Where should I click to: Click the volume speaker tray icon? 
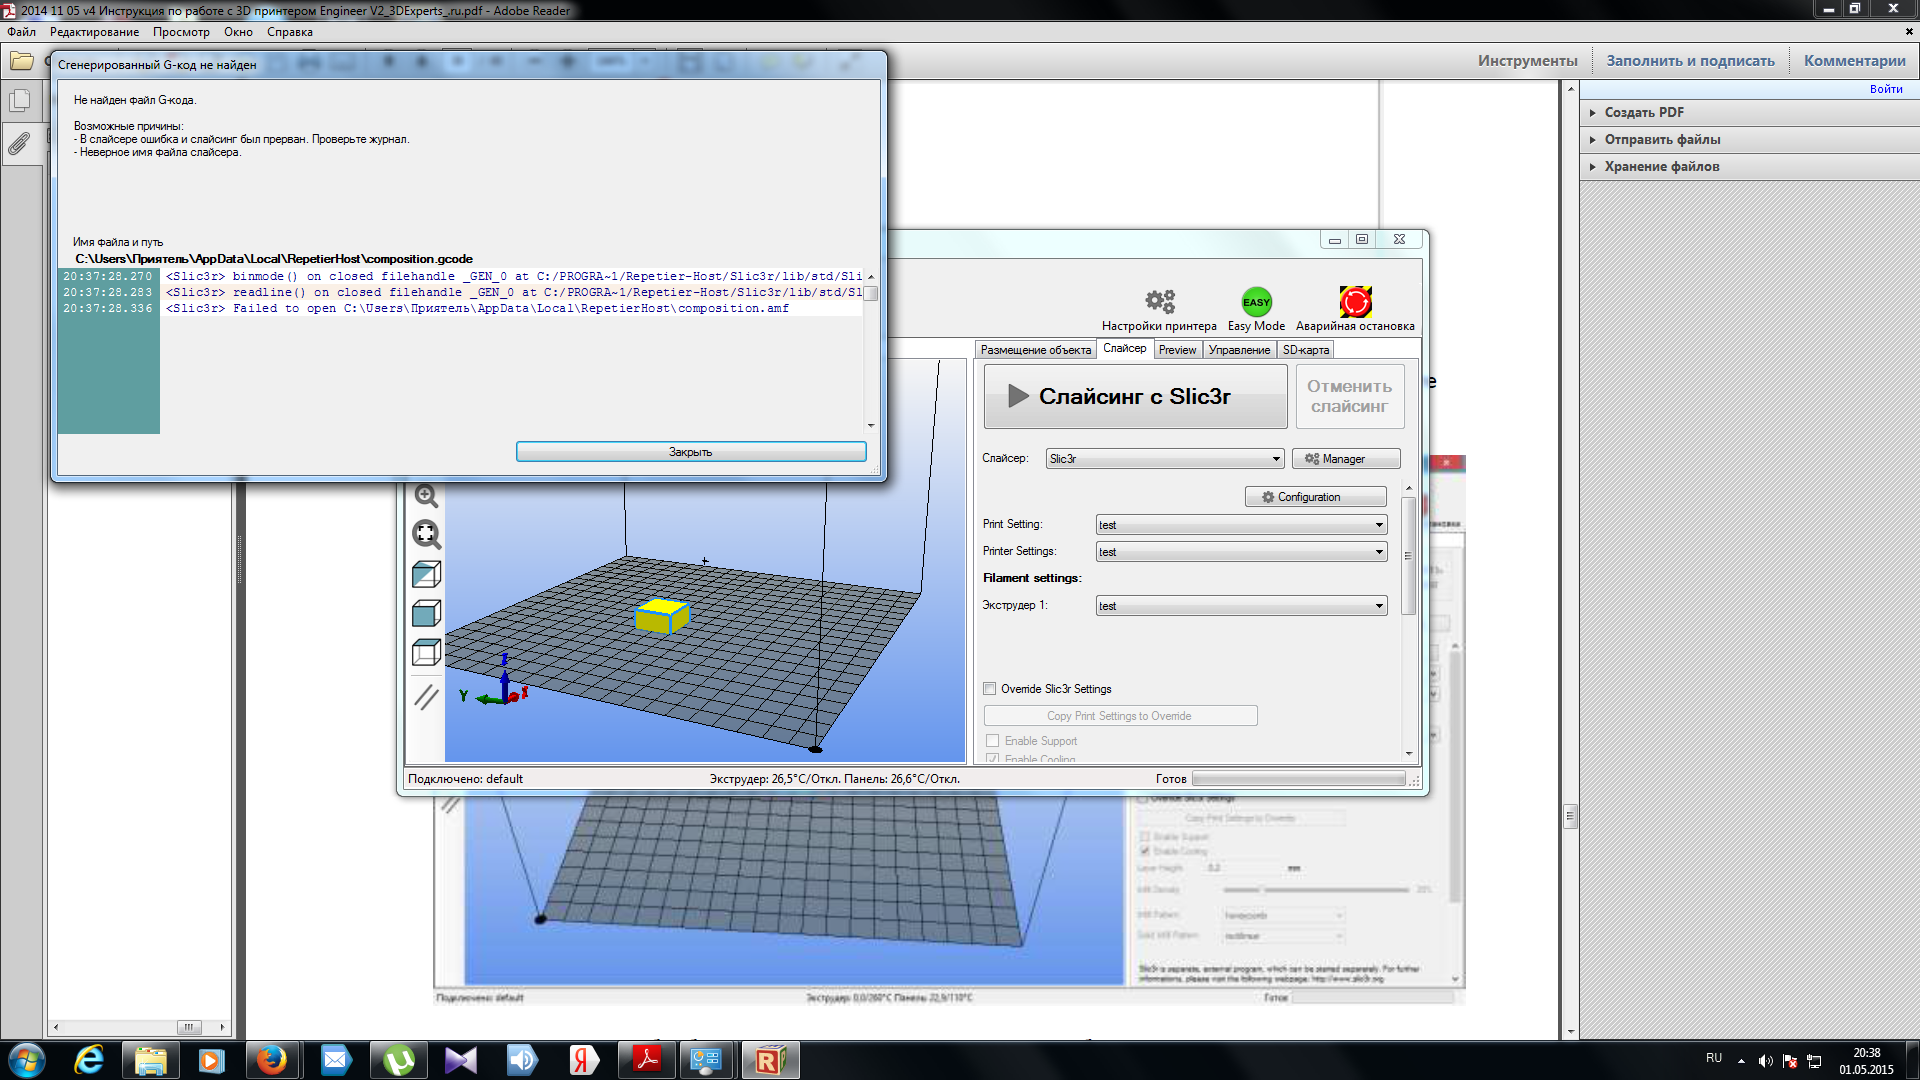1766,1061
